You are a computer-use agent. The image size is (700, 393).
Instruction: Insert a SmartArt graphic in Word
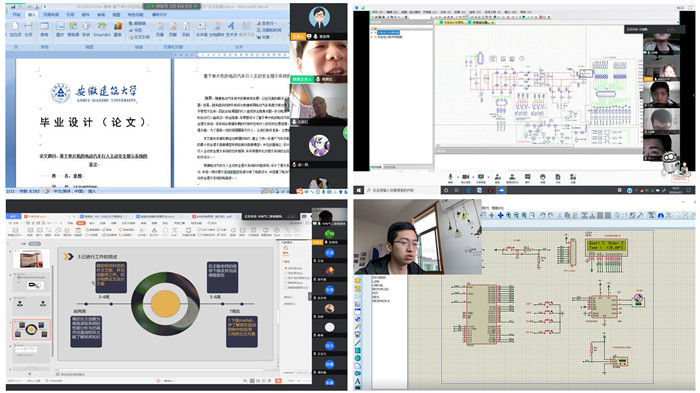coord(101,29)
